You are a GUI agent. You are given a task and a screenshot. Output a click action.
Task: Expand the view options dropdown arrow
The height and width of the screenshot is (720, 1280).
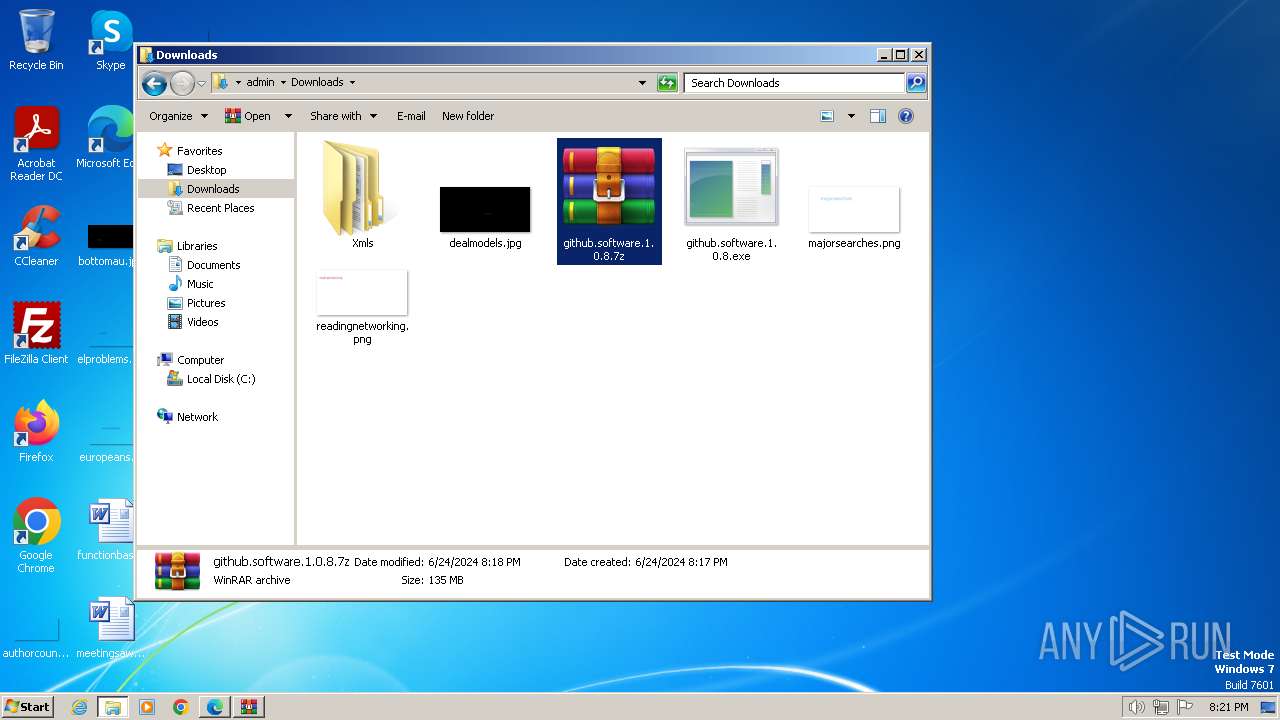click(x=851, y=116)
